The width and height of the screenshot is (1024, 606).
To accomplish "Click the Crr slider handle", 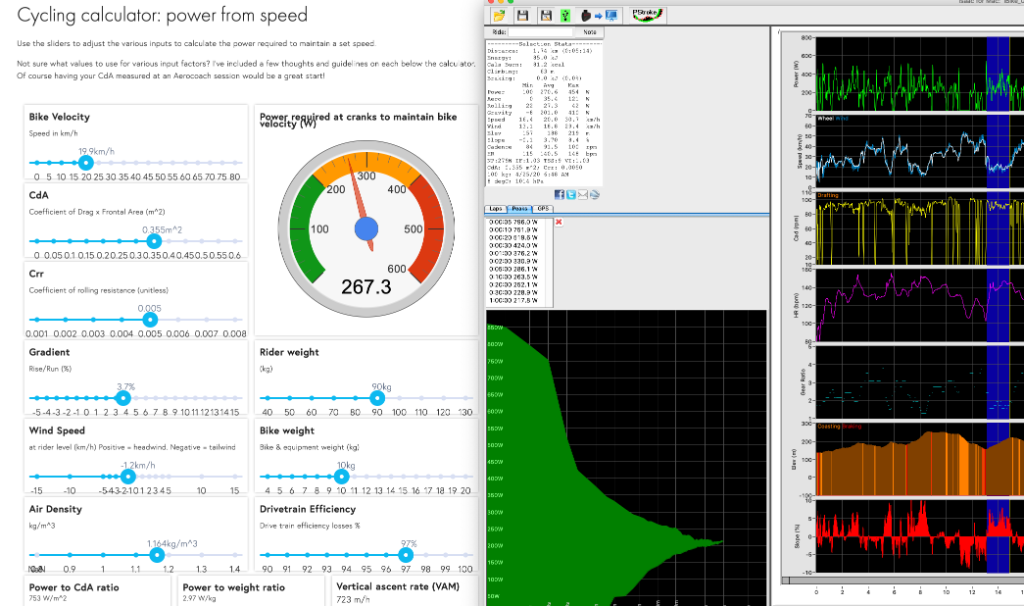I will point(148,319).
